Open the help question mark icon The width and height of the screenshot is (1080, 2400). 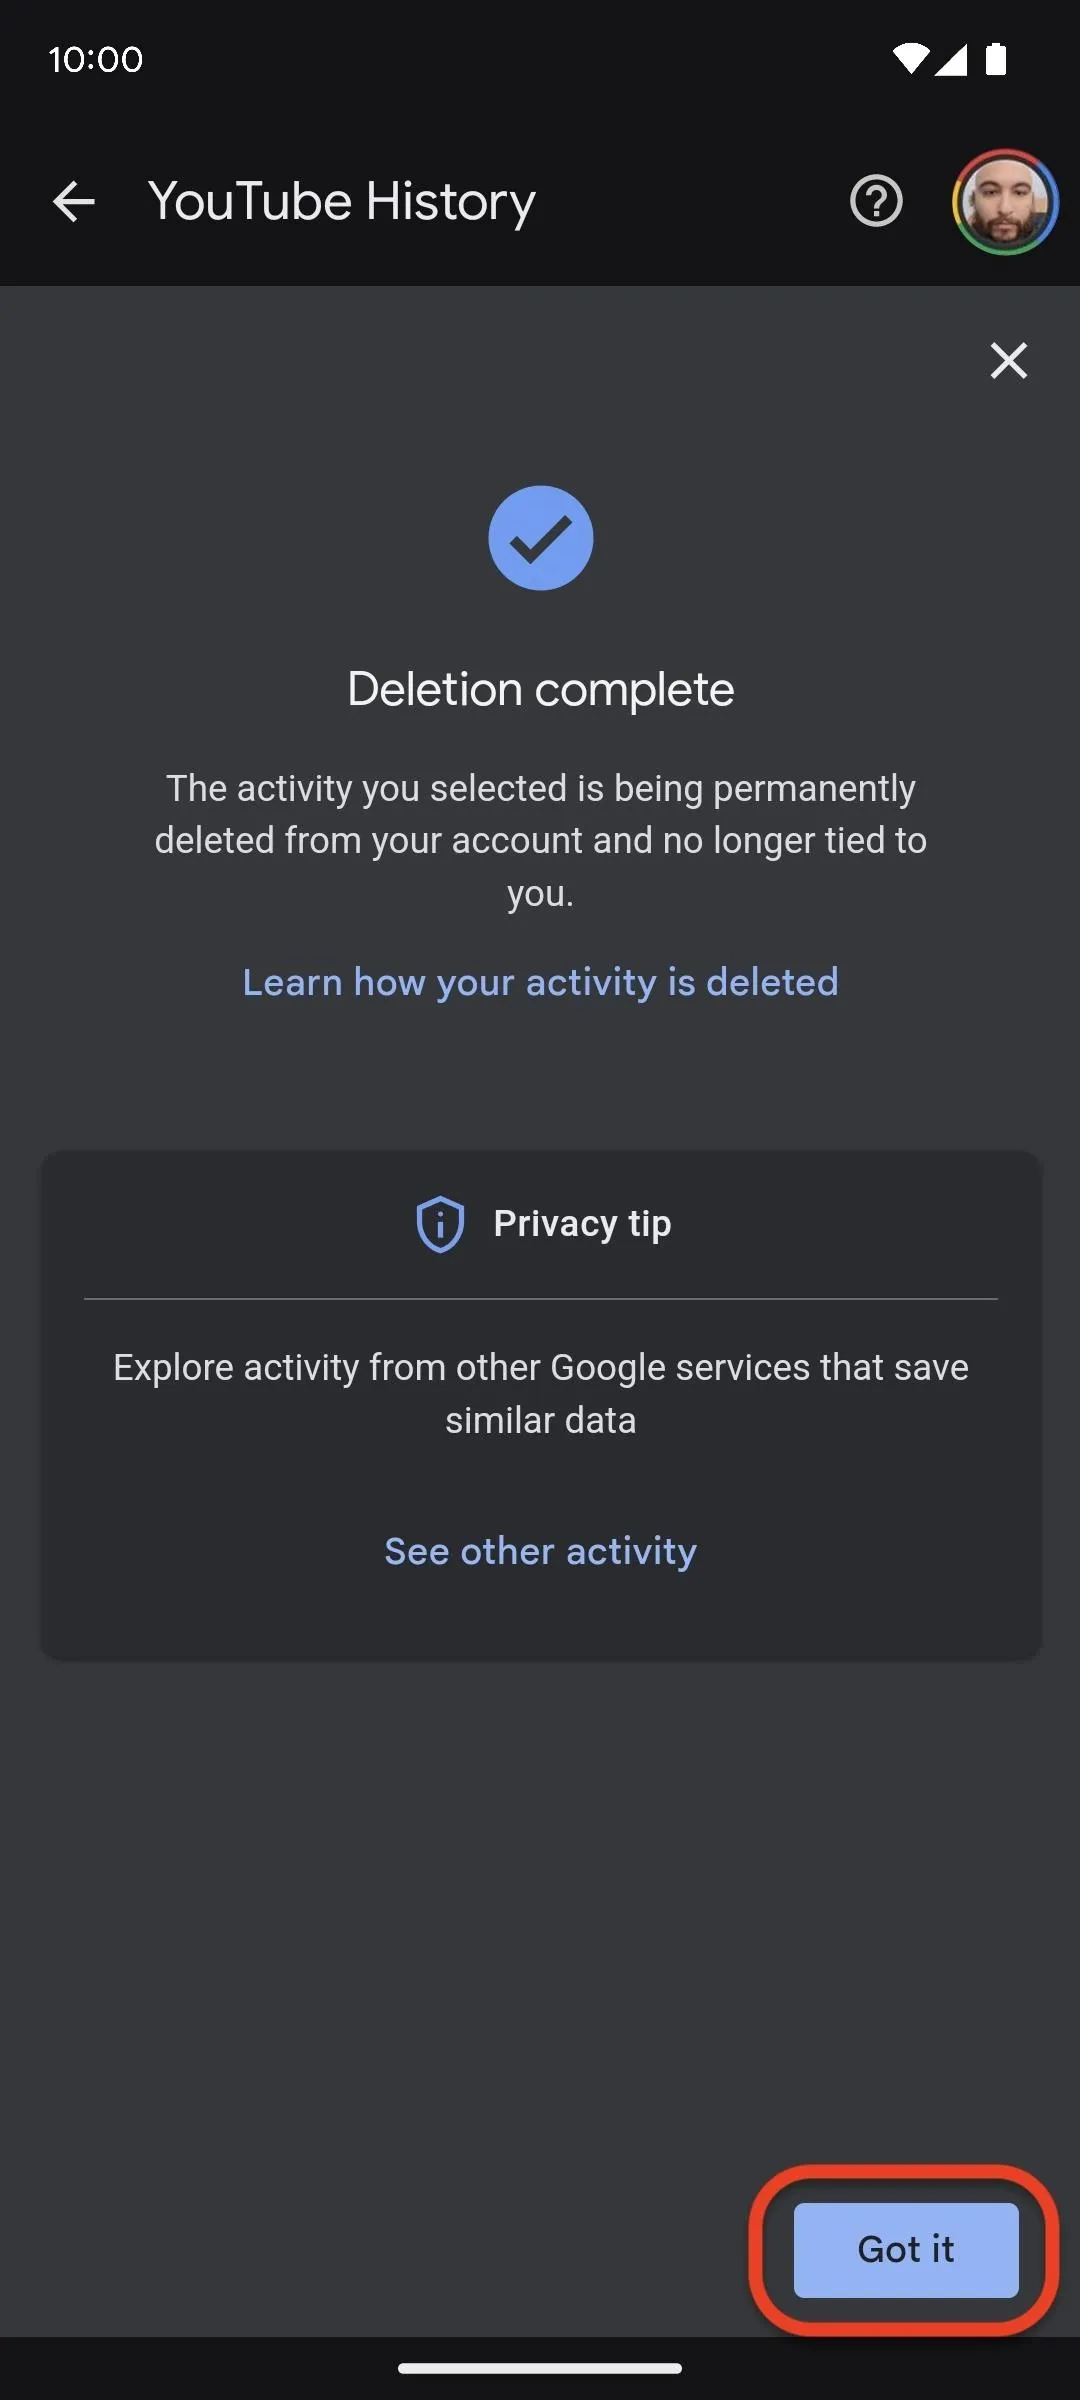[x=876, y=202]
